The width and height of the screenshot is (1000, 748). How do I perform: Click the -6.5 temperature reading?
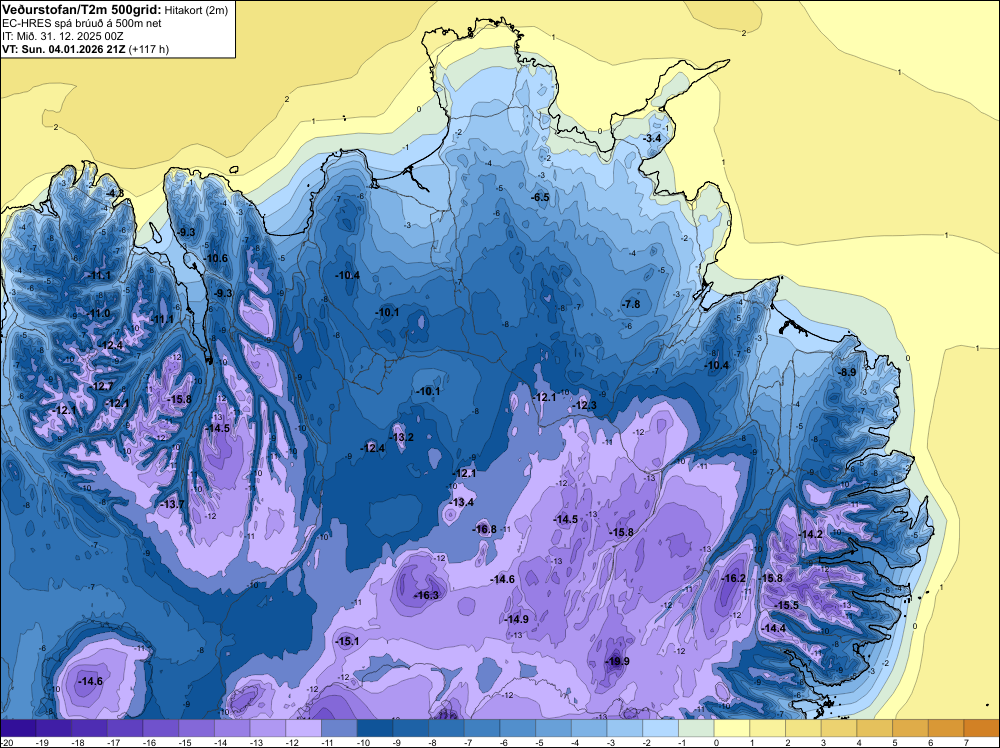(x=540, y=198)
